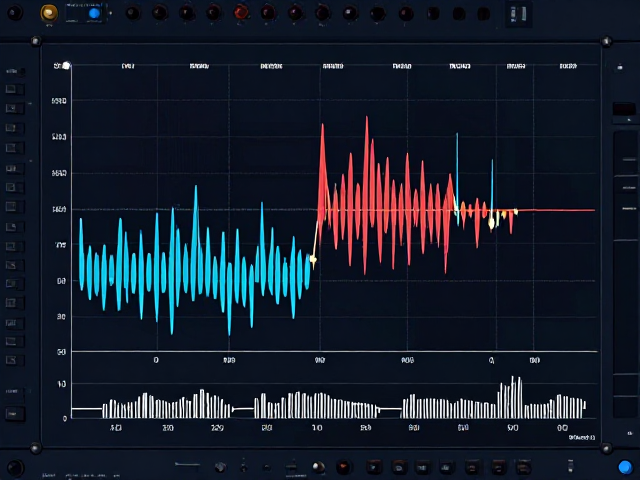Expand the bottom button in left sidebar
This screenshot has height=480, width=640.
(15, 414)
